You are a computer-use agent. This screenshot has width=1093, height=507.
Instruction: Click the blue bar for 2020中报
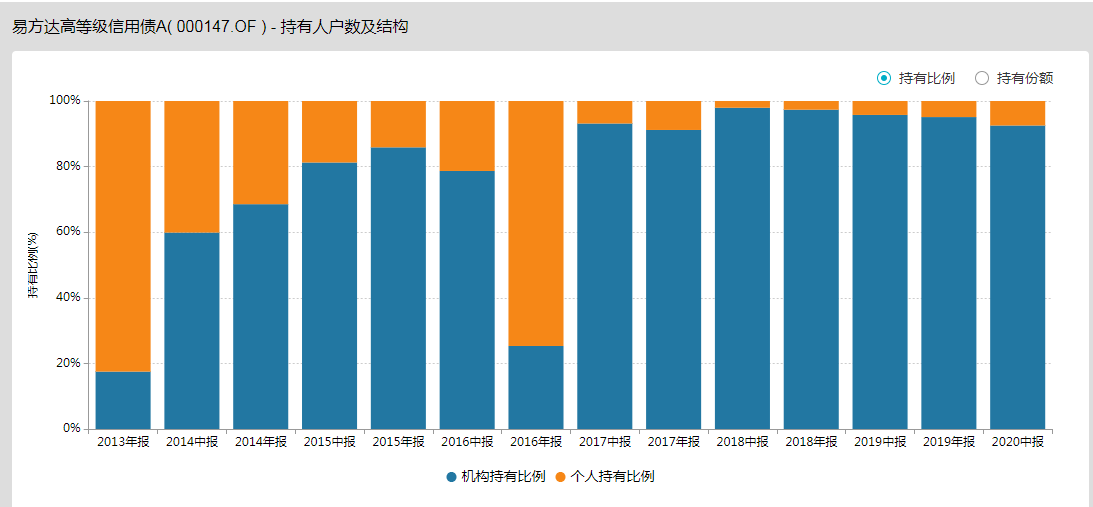[x=1018, y=278]
